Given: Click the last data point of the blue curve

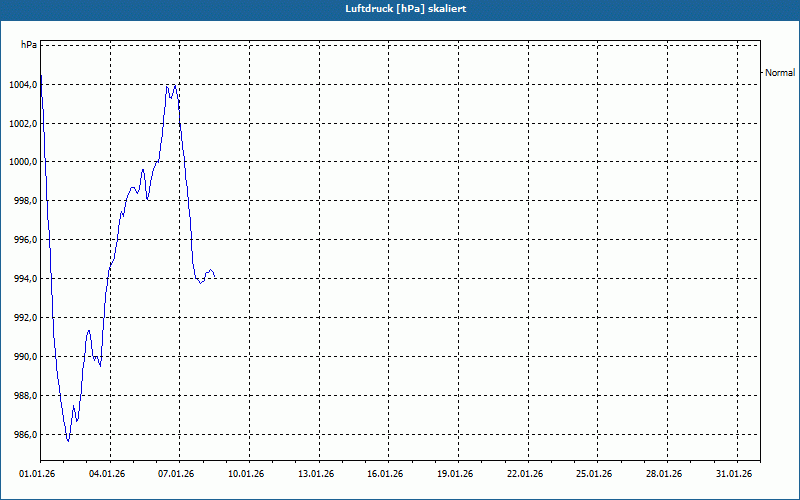Looking at the screenshot, I should point(215,277).
